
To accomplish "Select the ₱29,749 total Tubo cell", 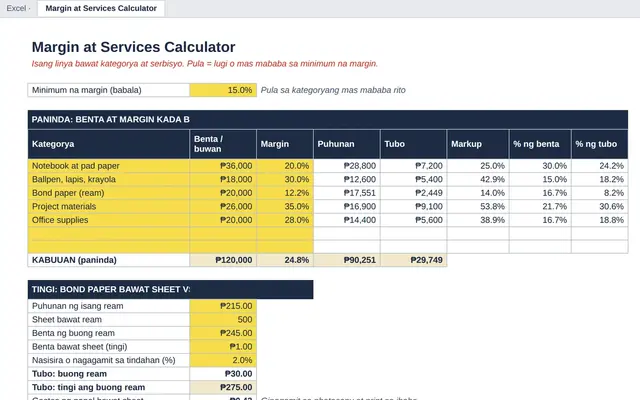I will coord(413,260).
